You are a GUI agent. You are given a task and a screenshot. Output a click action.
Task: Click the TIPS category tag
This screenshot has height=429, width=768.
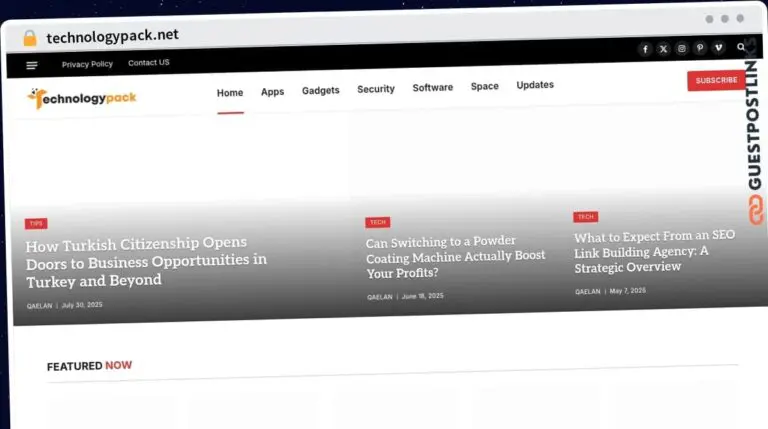pyautogui.click(x=36, y=223)
